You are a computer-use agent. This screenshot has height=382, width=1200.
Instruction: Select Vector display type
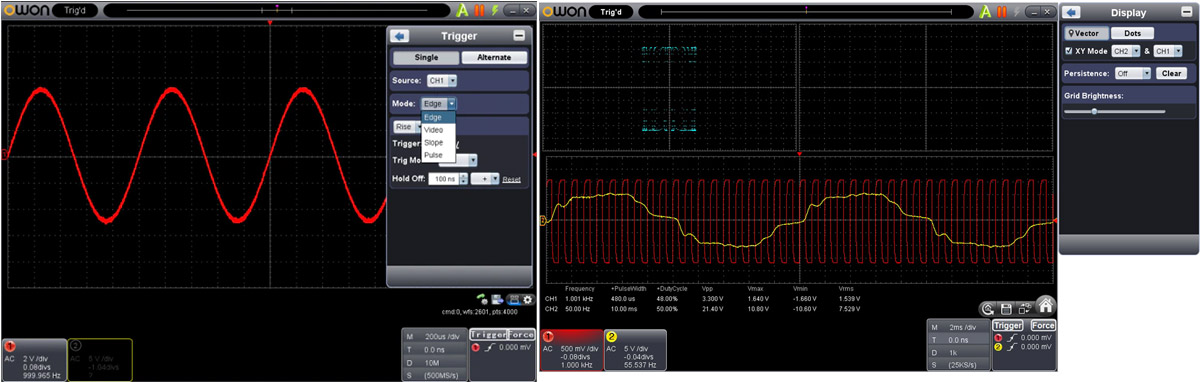tap(1087, 33)
